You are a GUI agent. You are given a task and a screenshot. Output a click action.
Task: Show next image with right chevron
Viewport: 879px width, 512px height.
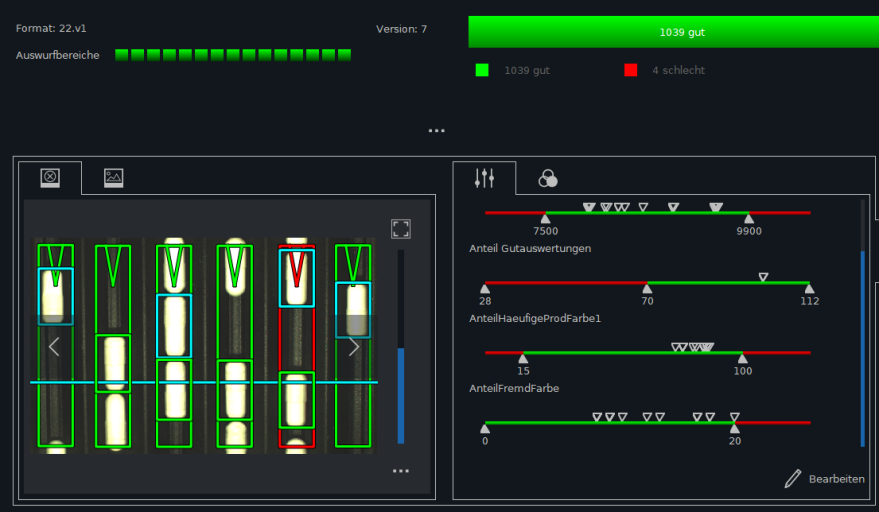354,347
